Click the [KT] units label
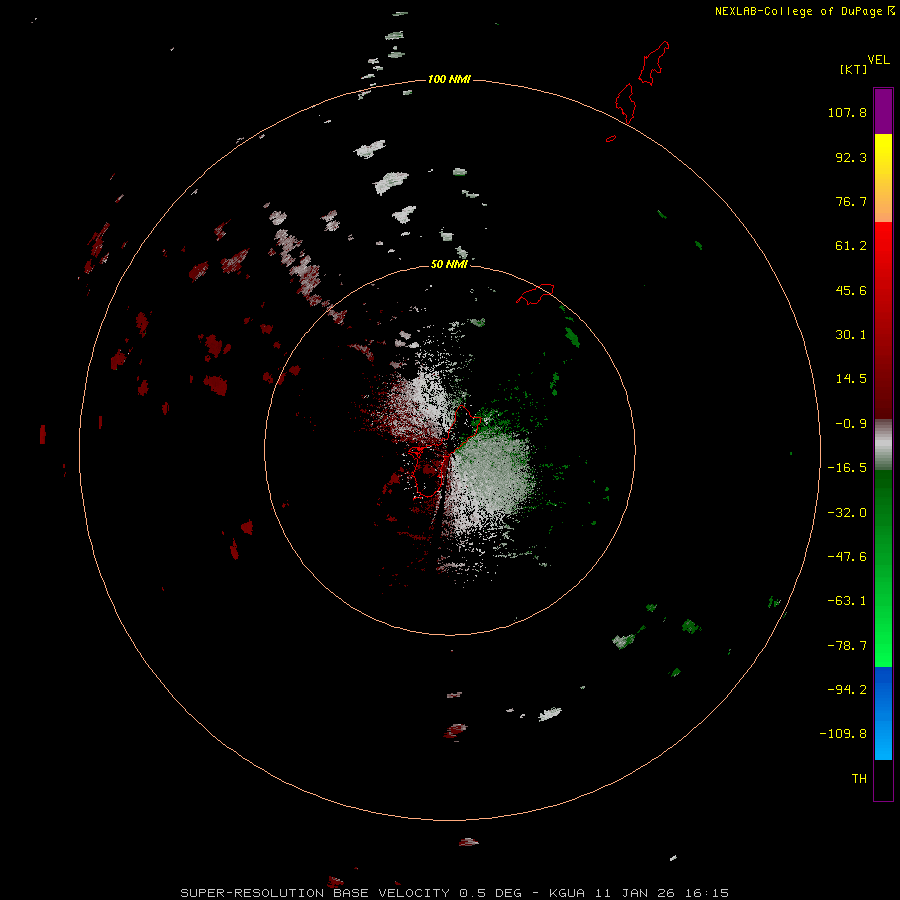 click(x=853, y=69)
